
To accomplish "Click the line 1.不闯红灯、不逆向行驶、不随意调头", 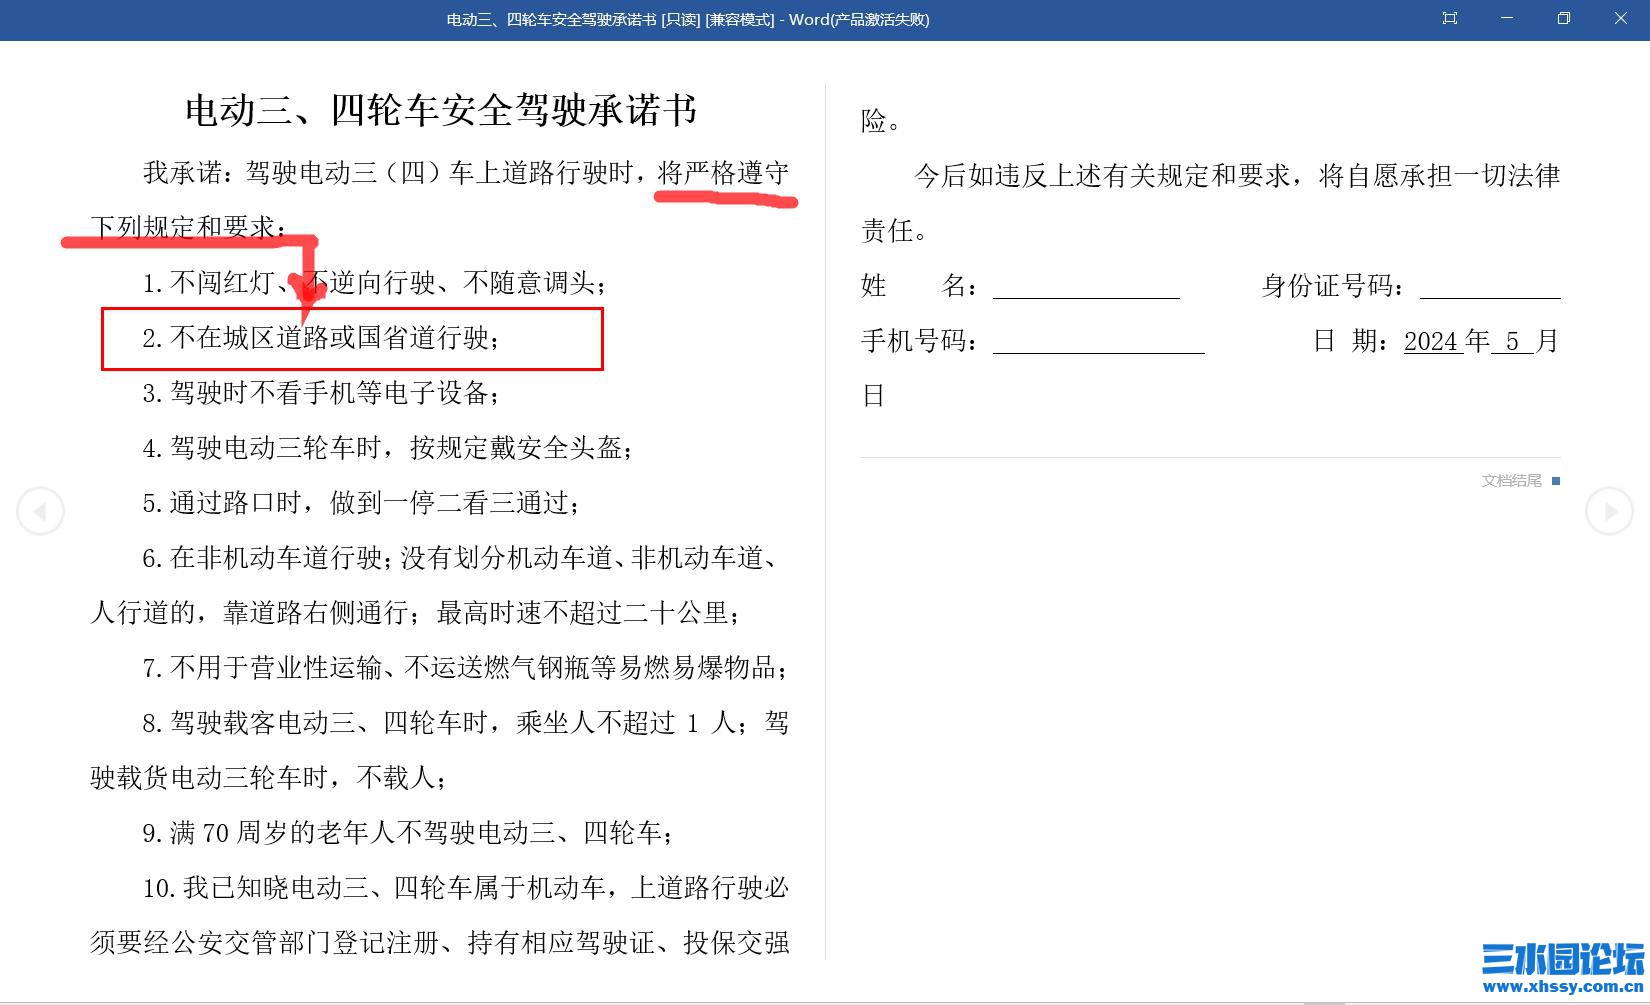I will pos(374,283).
